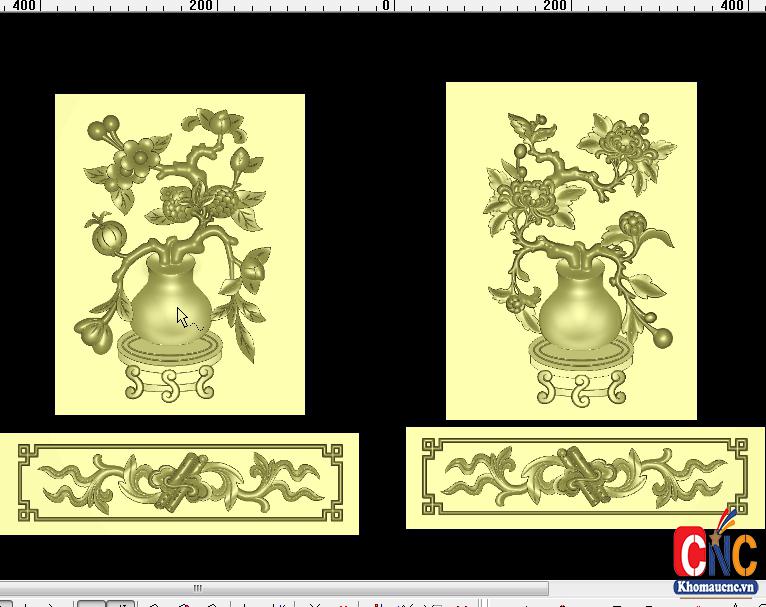Pick the lower-left scroll border relief

coord(179,484)
